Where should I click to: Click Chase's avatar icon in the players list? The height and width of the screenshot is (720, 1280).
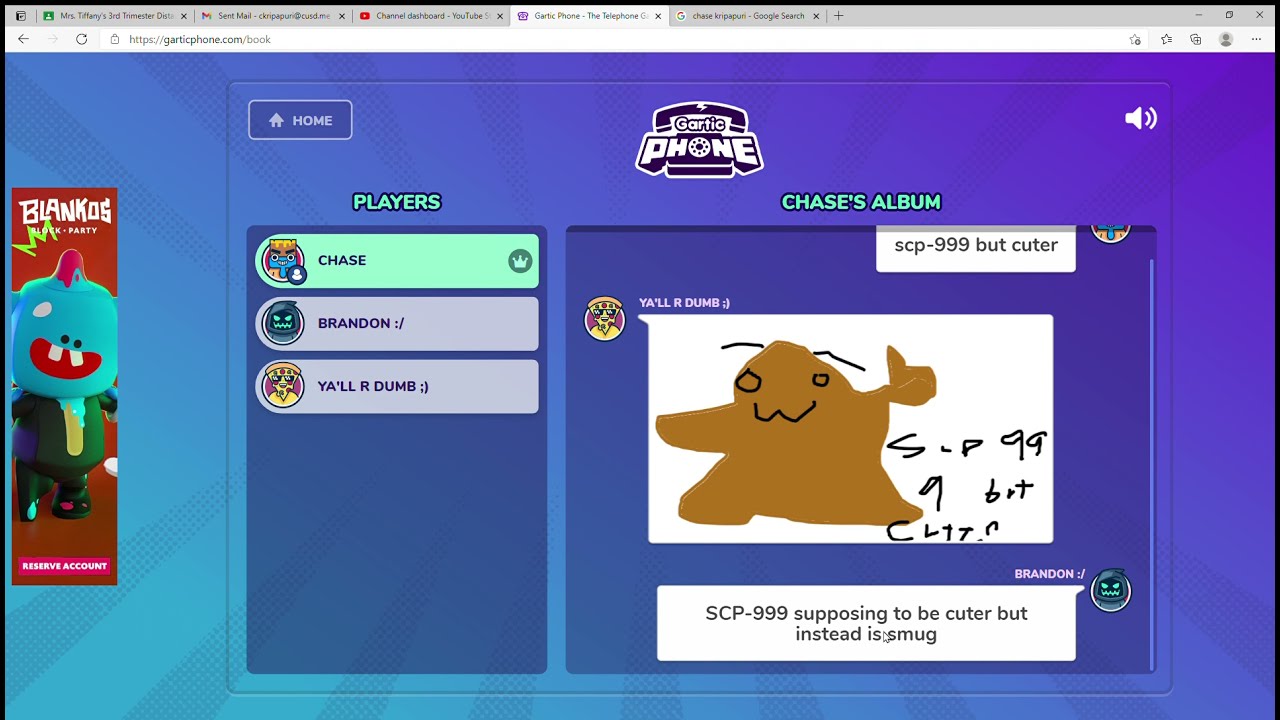283,261
